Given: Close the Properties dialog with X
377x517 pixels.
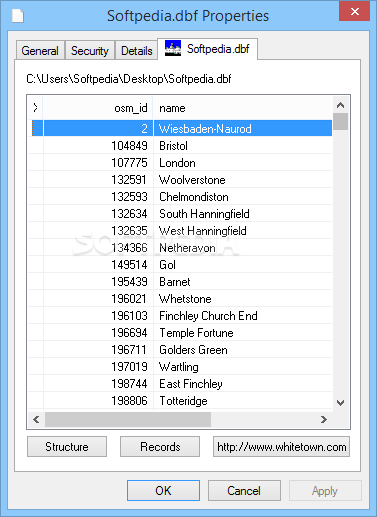Looking at the screenshot, I should [355, 11].
